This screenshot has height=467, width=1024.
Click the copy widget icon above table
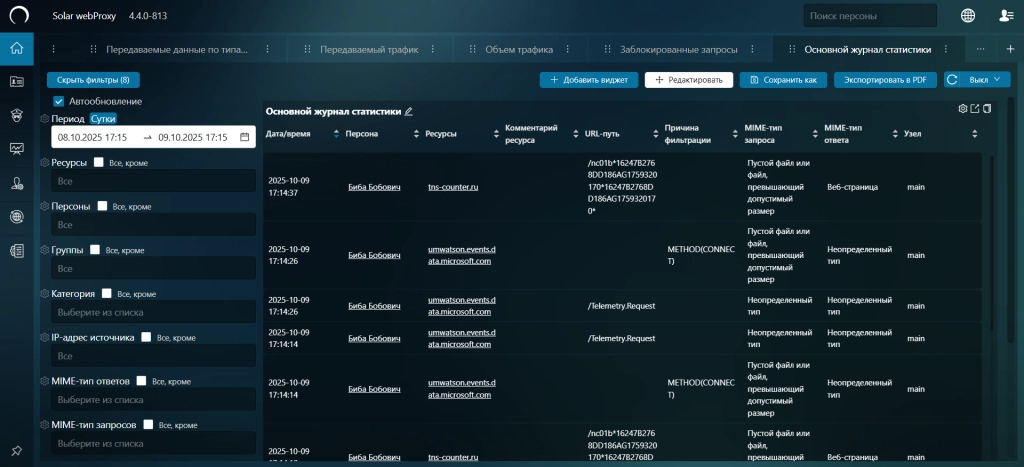pos(987,108)
